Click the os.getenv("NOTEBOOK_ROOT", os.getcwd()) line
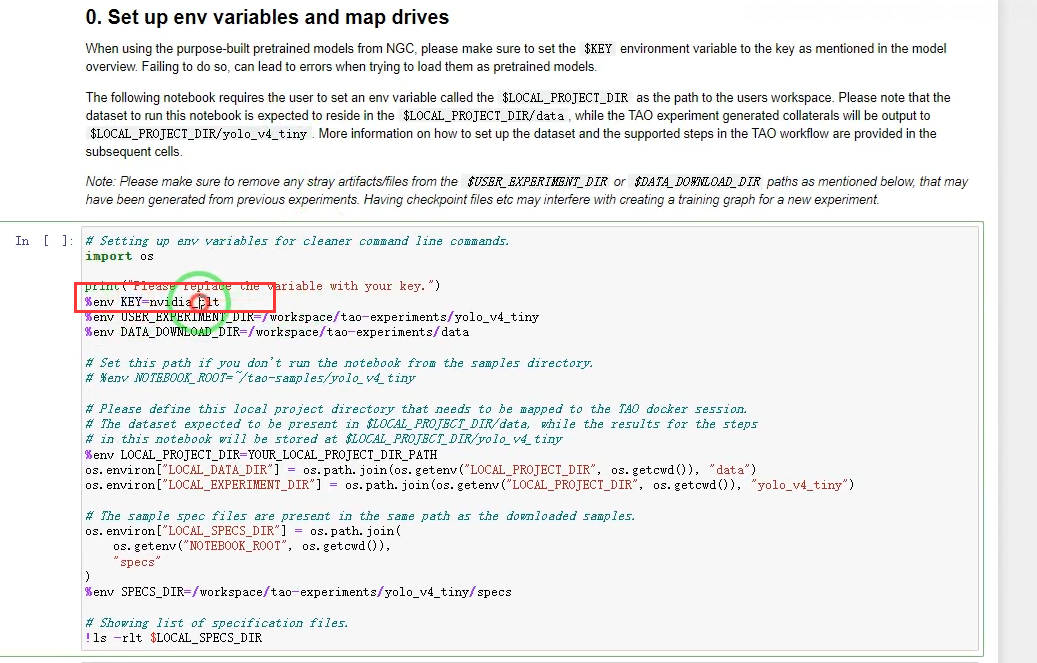Viewport: 1037px width, 663px height. pos(251,546)
